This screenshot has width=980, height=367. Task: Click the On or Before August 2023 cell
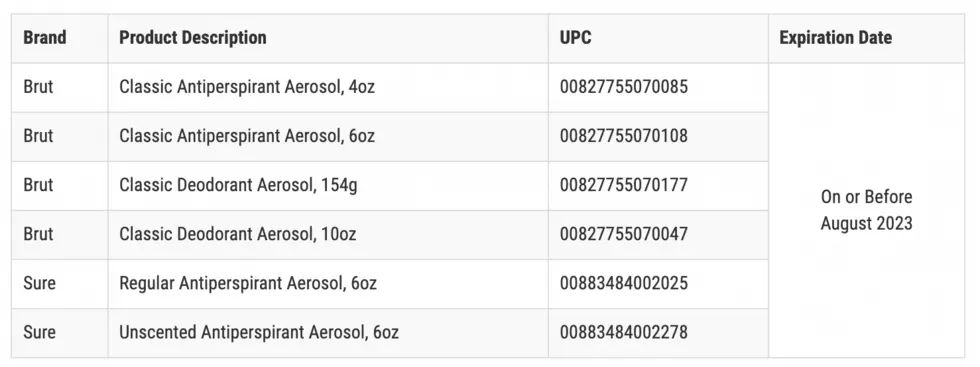[x=866, y=210]
